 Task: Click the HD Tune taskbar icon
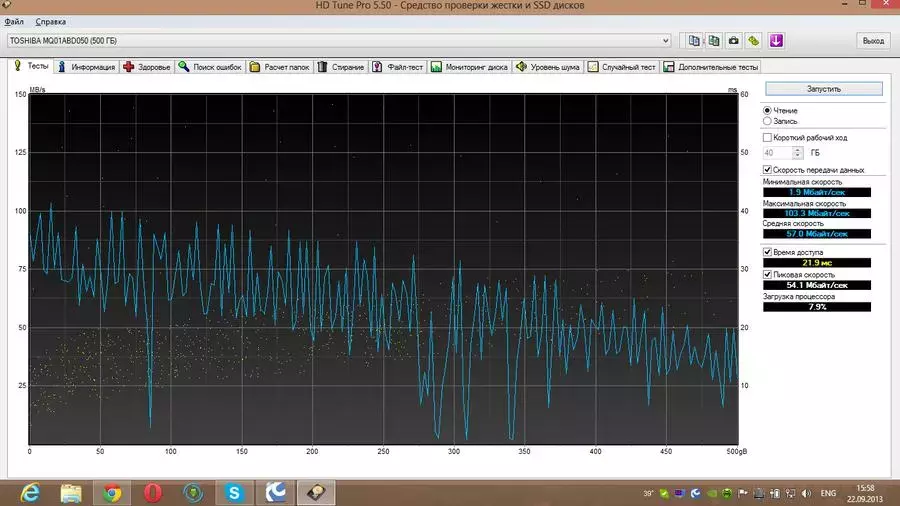316,493
